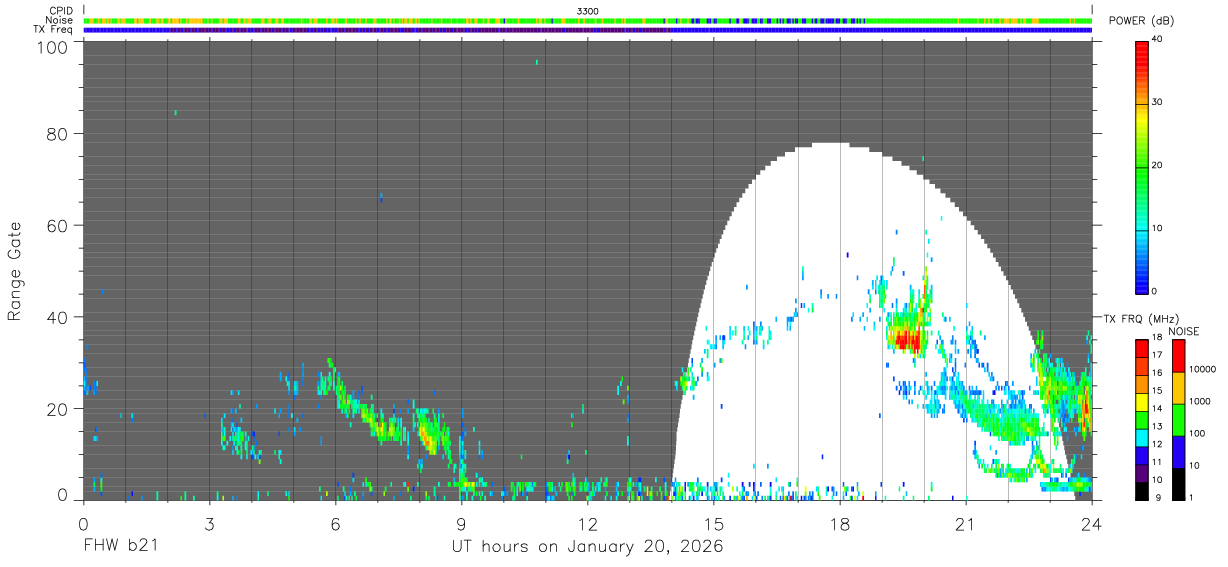The height and width of the screenshot is (567, 1228).
Task: Click the 'CPID' label
Action: pyautogui.click(x=60, y=11)
